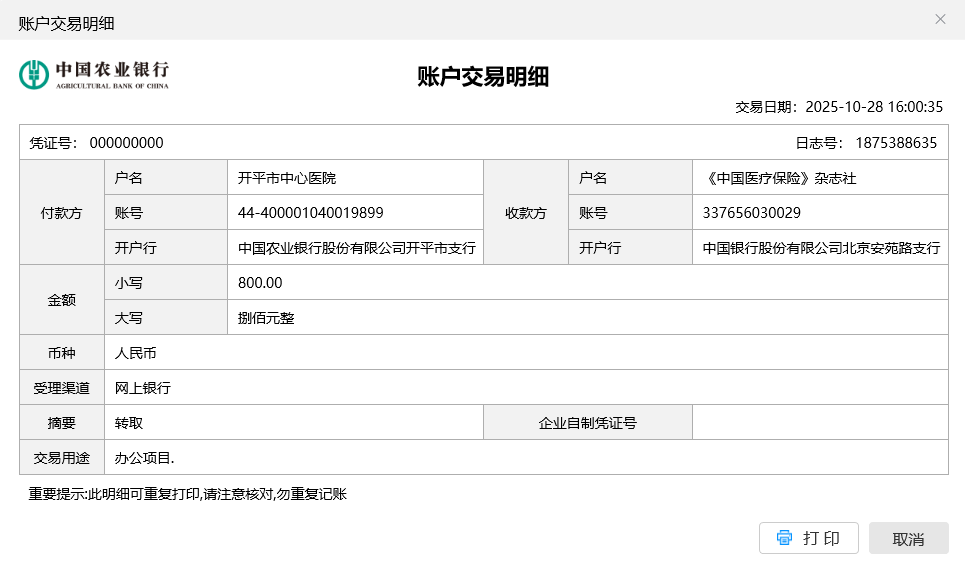Click the voucher number 000000000
Screen dimensions: 965x574
click(126, 143)
